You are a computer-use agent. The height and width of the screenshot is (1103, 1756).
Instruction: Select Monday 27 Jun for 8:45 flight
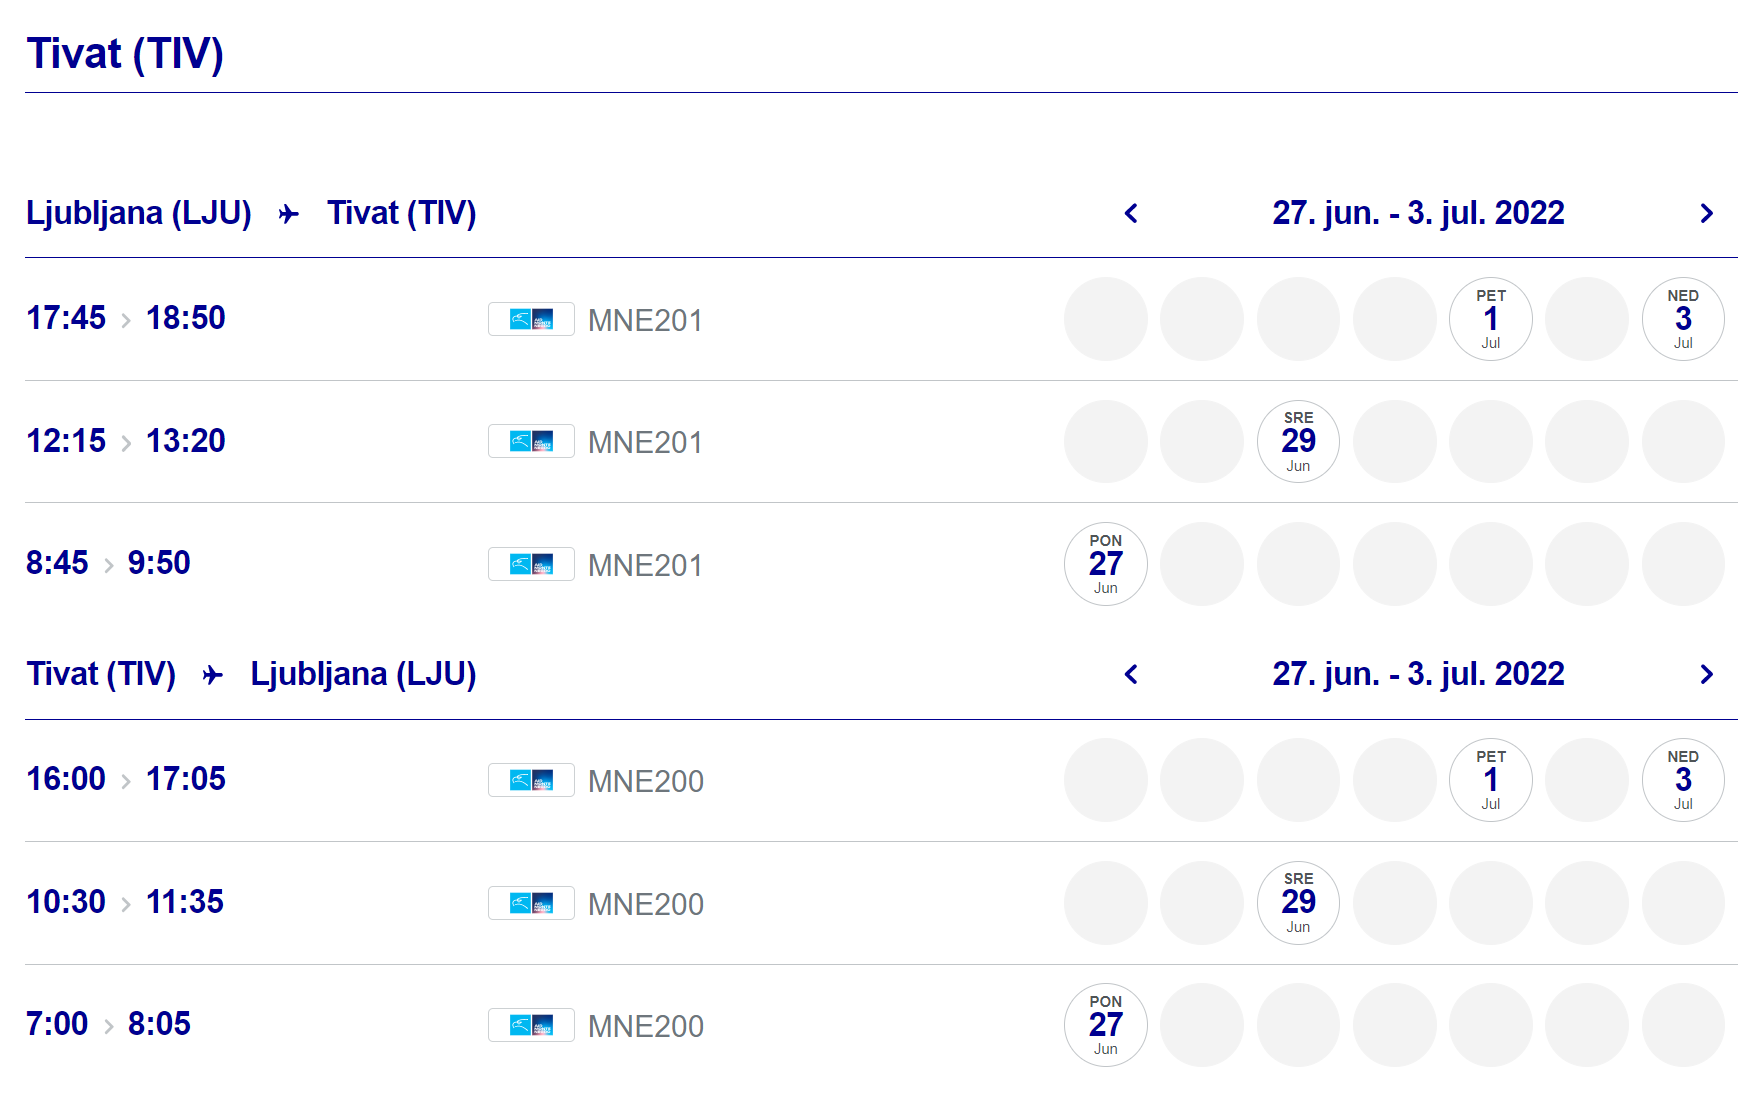1105,564
